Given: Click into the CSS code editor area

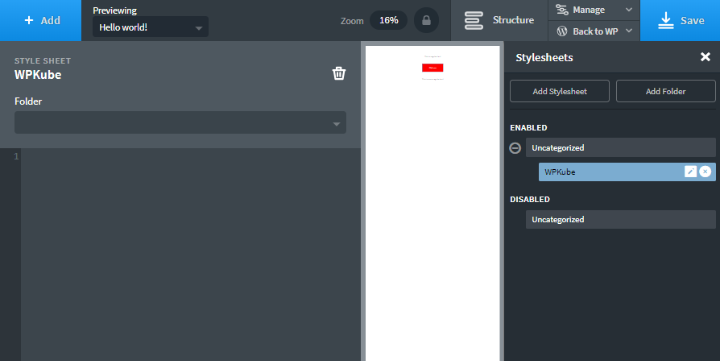Looking at the screenshot, I should pos(191,254).
